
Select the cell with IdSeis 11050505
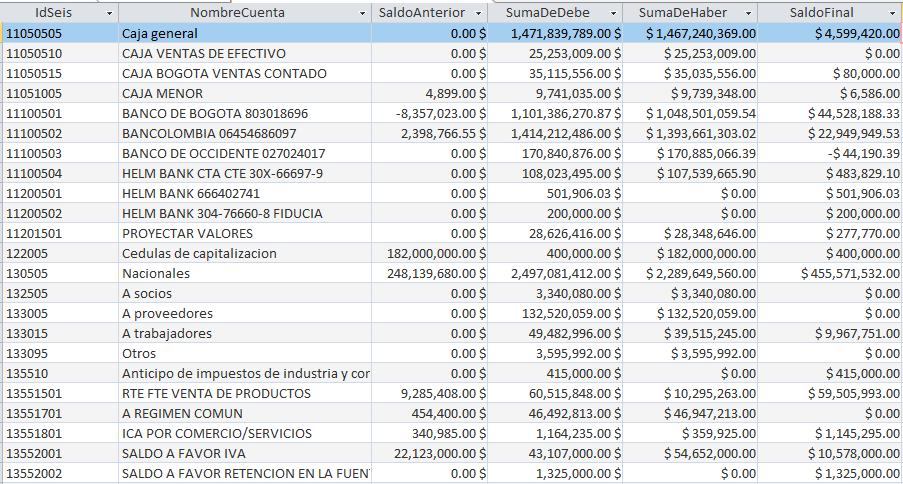click(60, 33)
